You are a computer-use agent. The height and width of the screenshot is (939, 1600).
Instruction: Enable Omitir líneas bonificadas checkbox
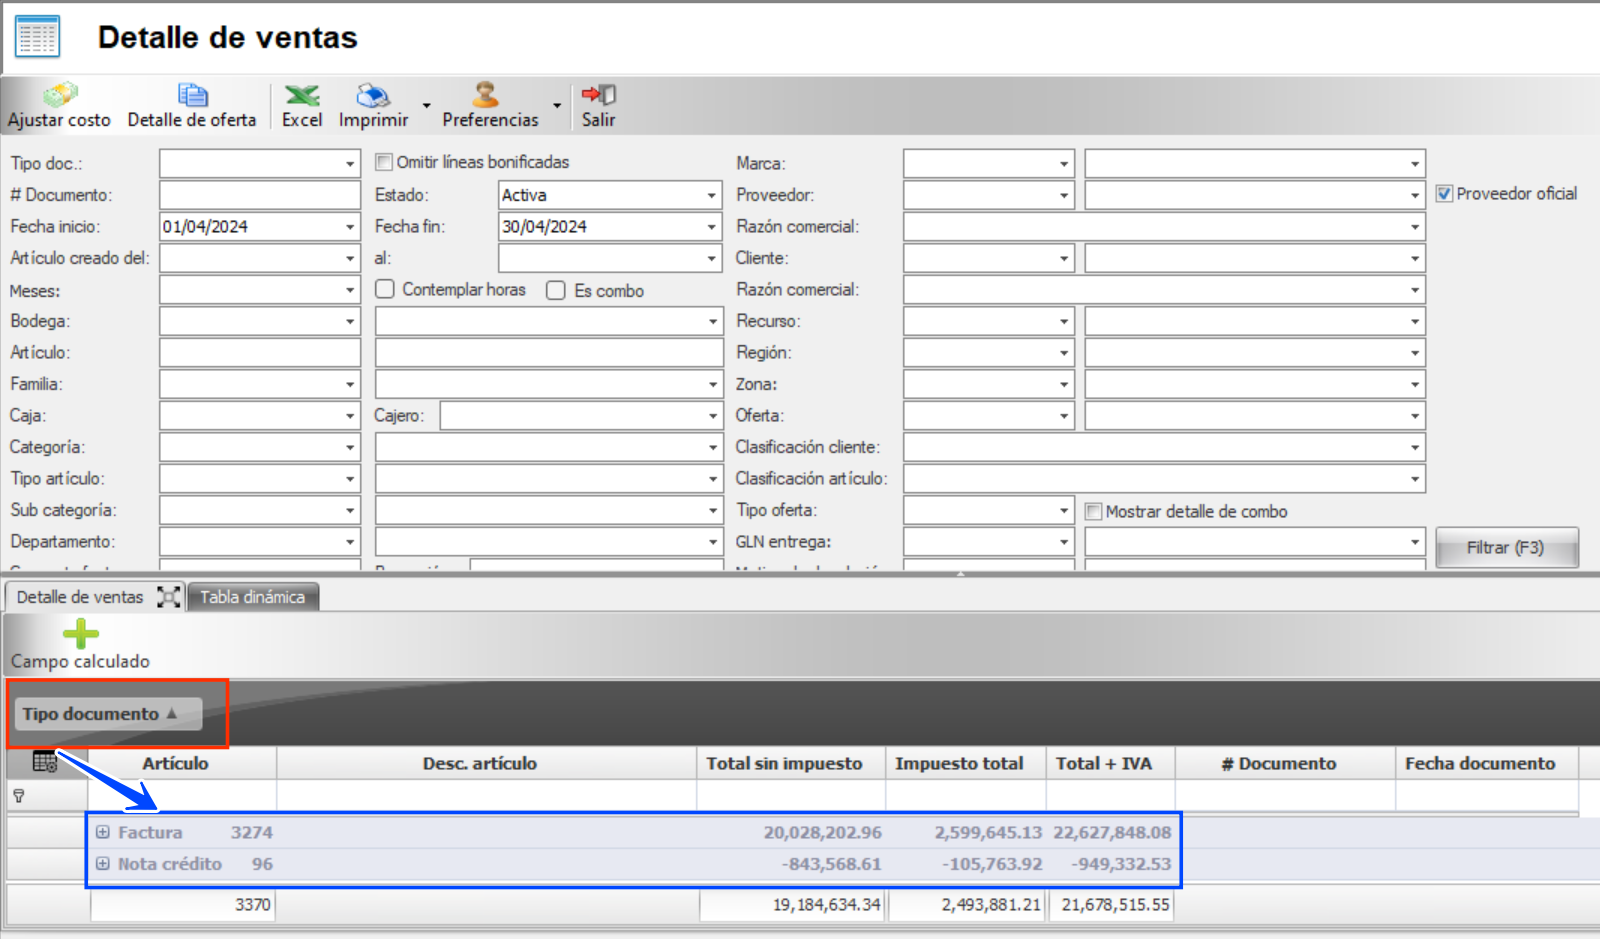point(384,162)
